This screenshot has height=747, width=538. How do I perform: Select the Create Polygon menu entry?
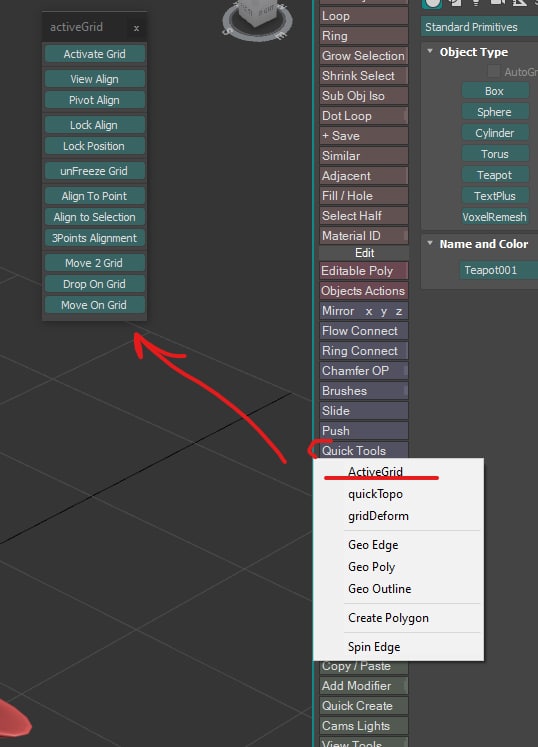(398, 618)
